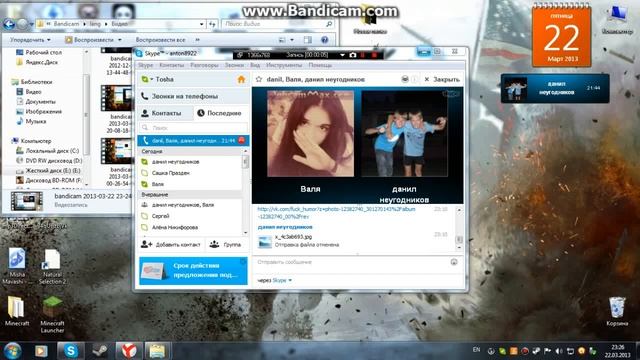Open the Windows Start menu
This screenshot has width=640, height=360.
click(x=13, y=351)
